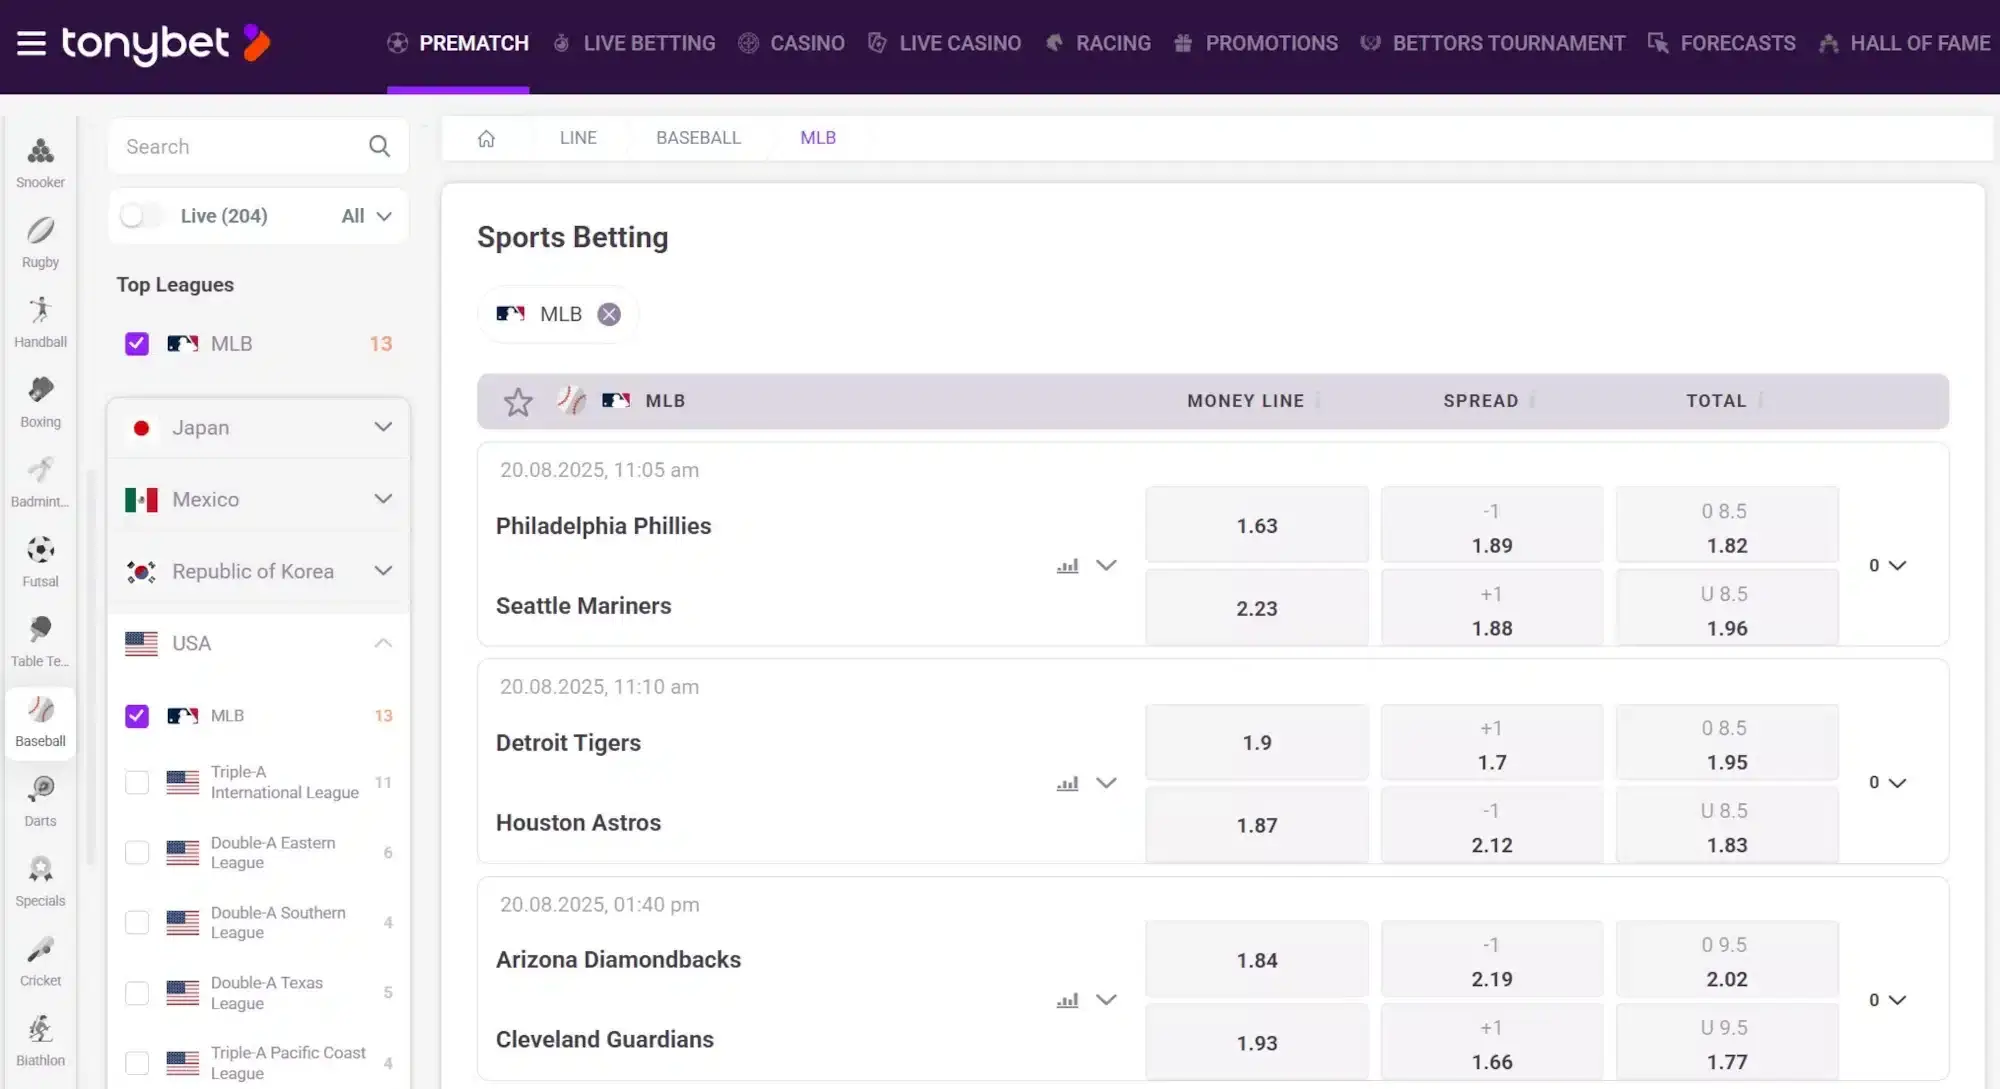Select the Snooker sport in sidebar
The width and height of the screenshot is (2000, 1089).
[x=40, y=155]
